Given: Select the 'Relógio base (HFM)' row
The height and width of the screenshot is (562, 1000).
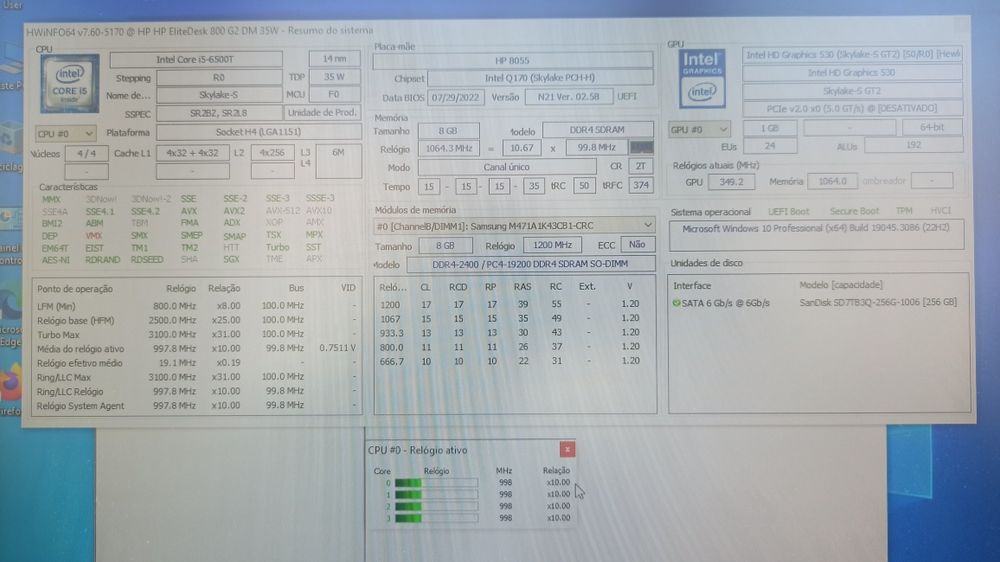Looking at the screenshot, I should tap(196, 320).
